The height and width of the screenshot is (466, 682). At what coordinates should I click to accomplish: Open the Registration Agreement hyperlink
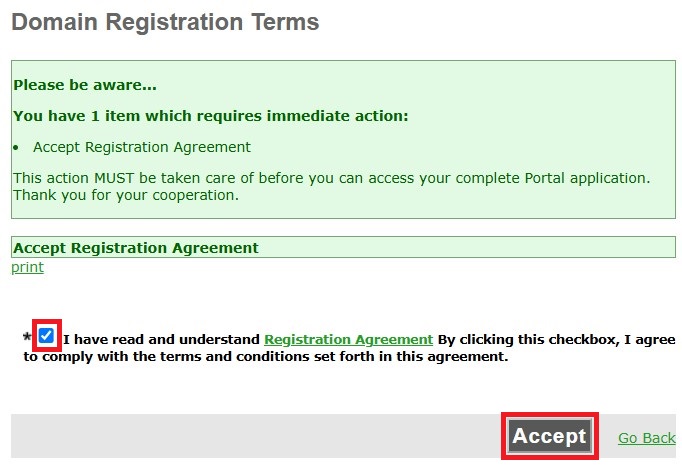[x=348, y=339]
